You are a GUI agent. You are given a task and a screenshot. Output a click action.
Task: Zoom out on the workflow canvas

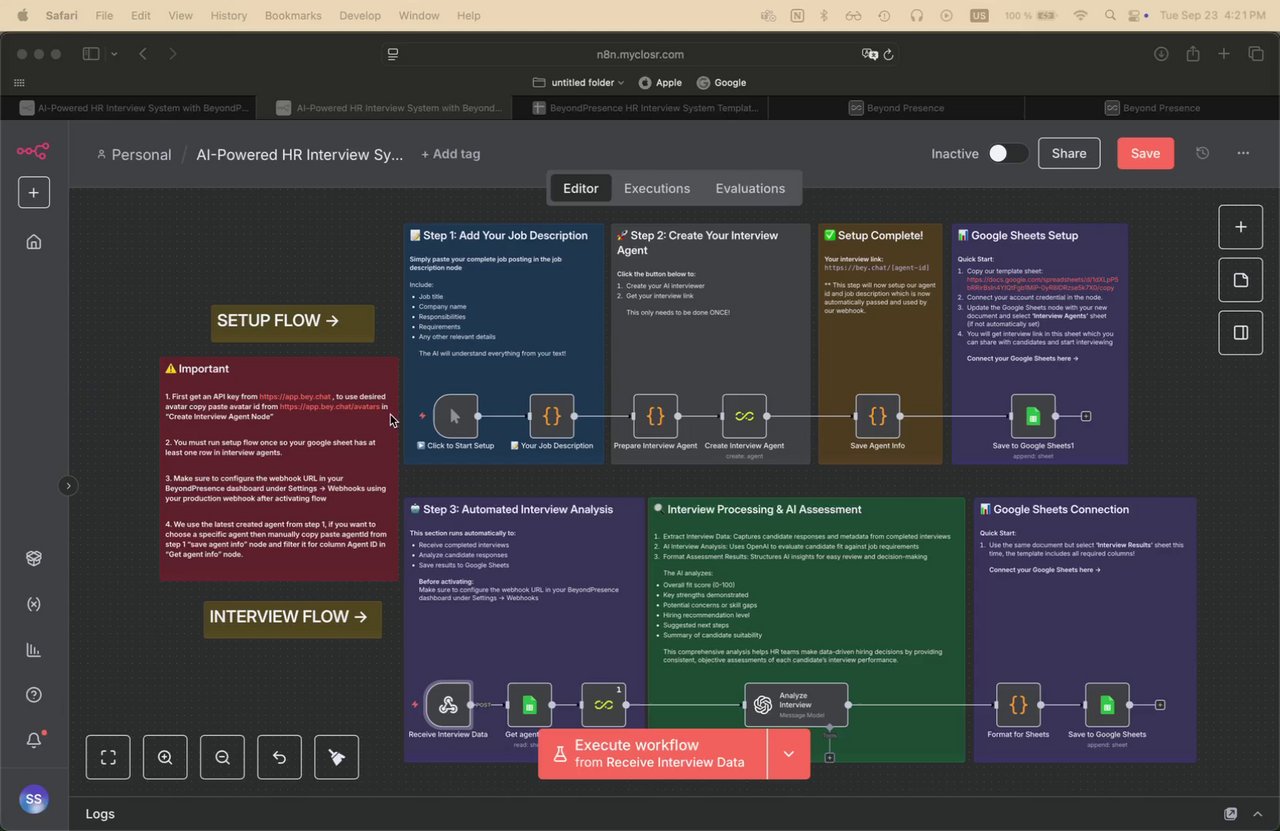pyautogui.click(x=222, y=757)
